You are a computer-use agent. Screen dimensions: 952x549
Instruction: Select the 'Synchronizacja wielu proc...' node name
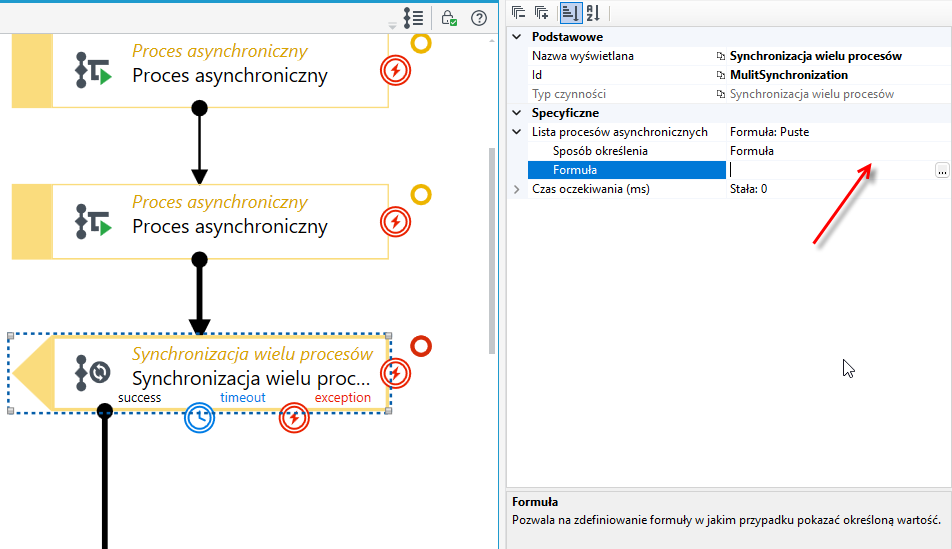click(x=251, y=378)
